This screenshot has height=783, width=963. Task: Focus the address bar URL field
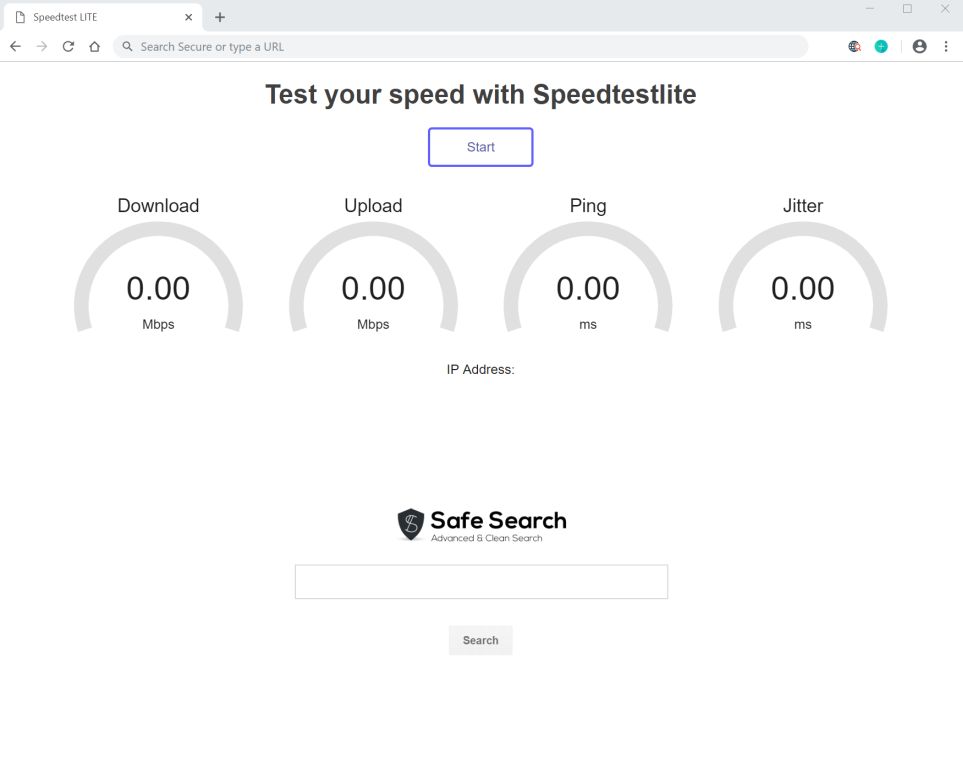pos(460,46)
